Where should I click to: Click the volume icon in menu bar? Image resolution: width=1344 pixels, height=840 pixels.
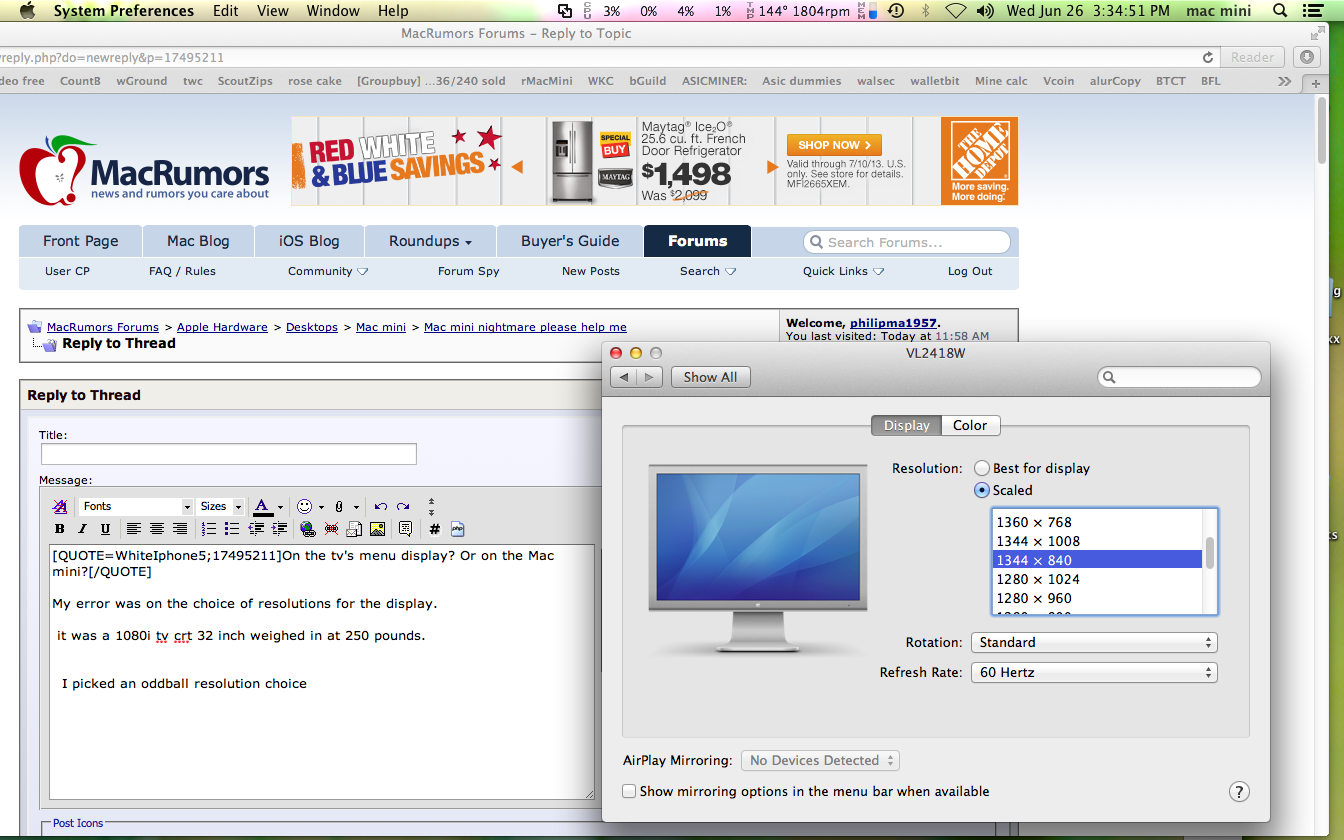(x=985, y=11)
